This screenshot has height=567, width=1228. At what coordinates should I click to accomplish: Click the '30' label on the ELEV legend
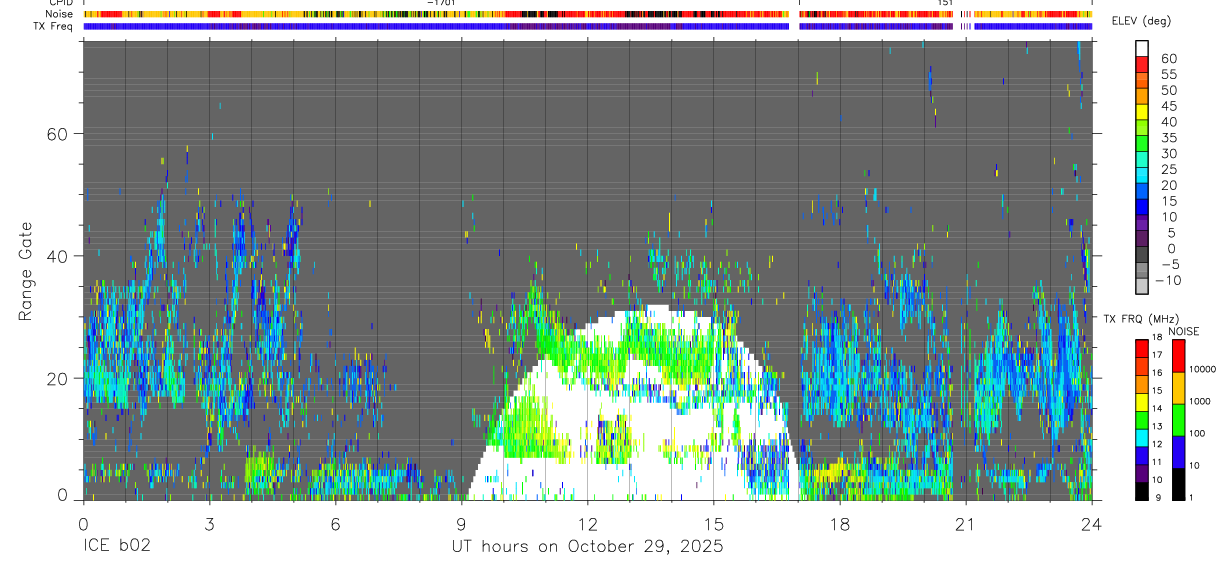pyautogui.click(x=1167, y=153)
